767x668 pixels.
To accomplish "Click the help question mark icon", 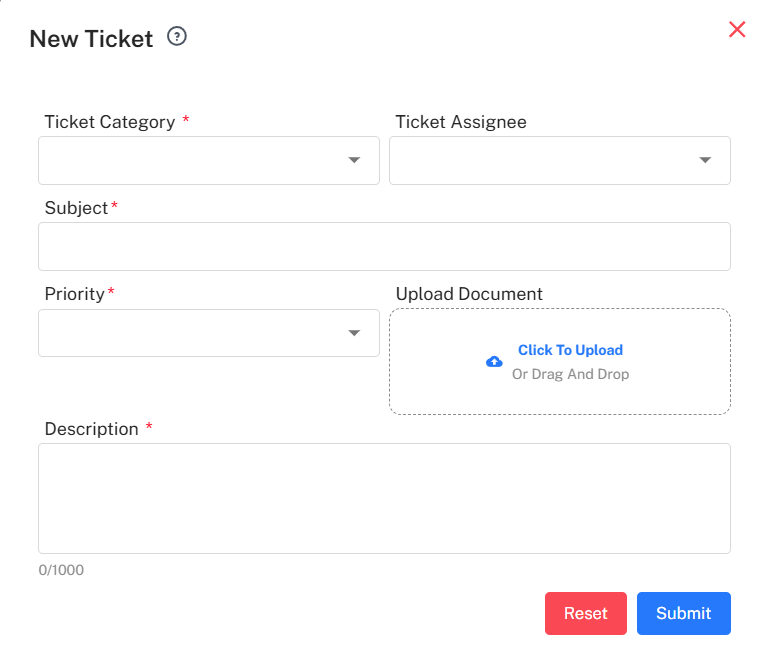I will [177, 38].
